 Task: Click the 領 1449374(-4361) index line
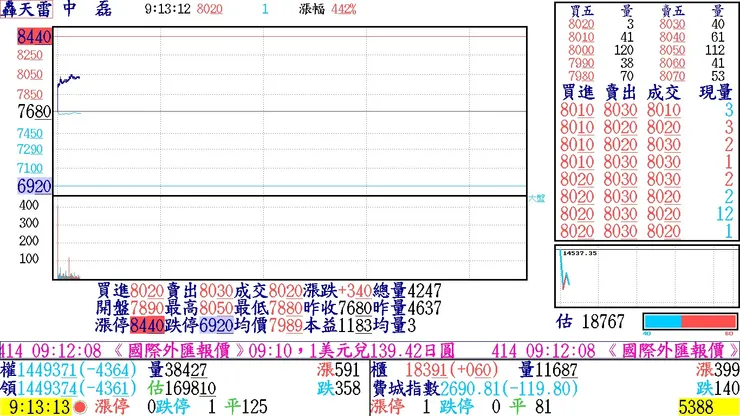pos(69,389)
